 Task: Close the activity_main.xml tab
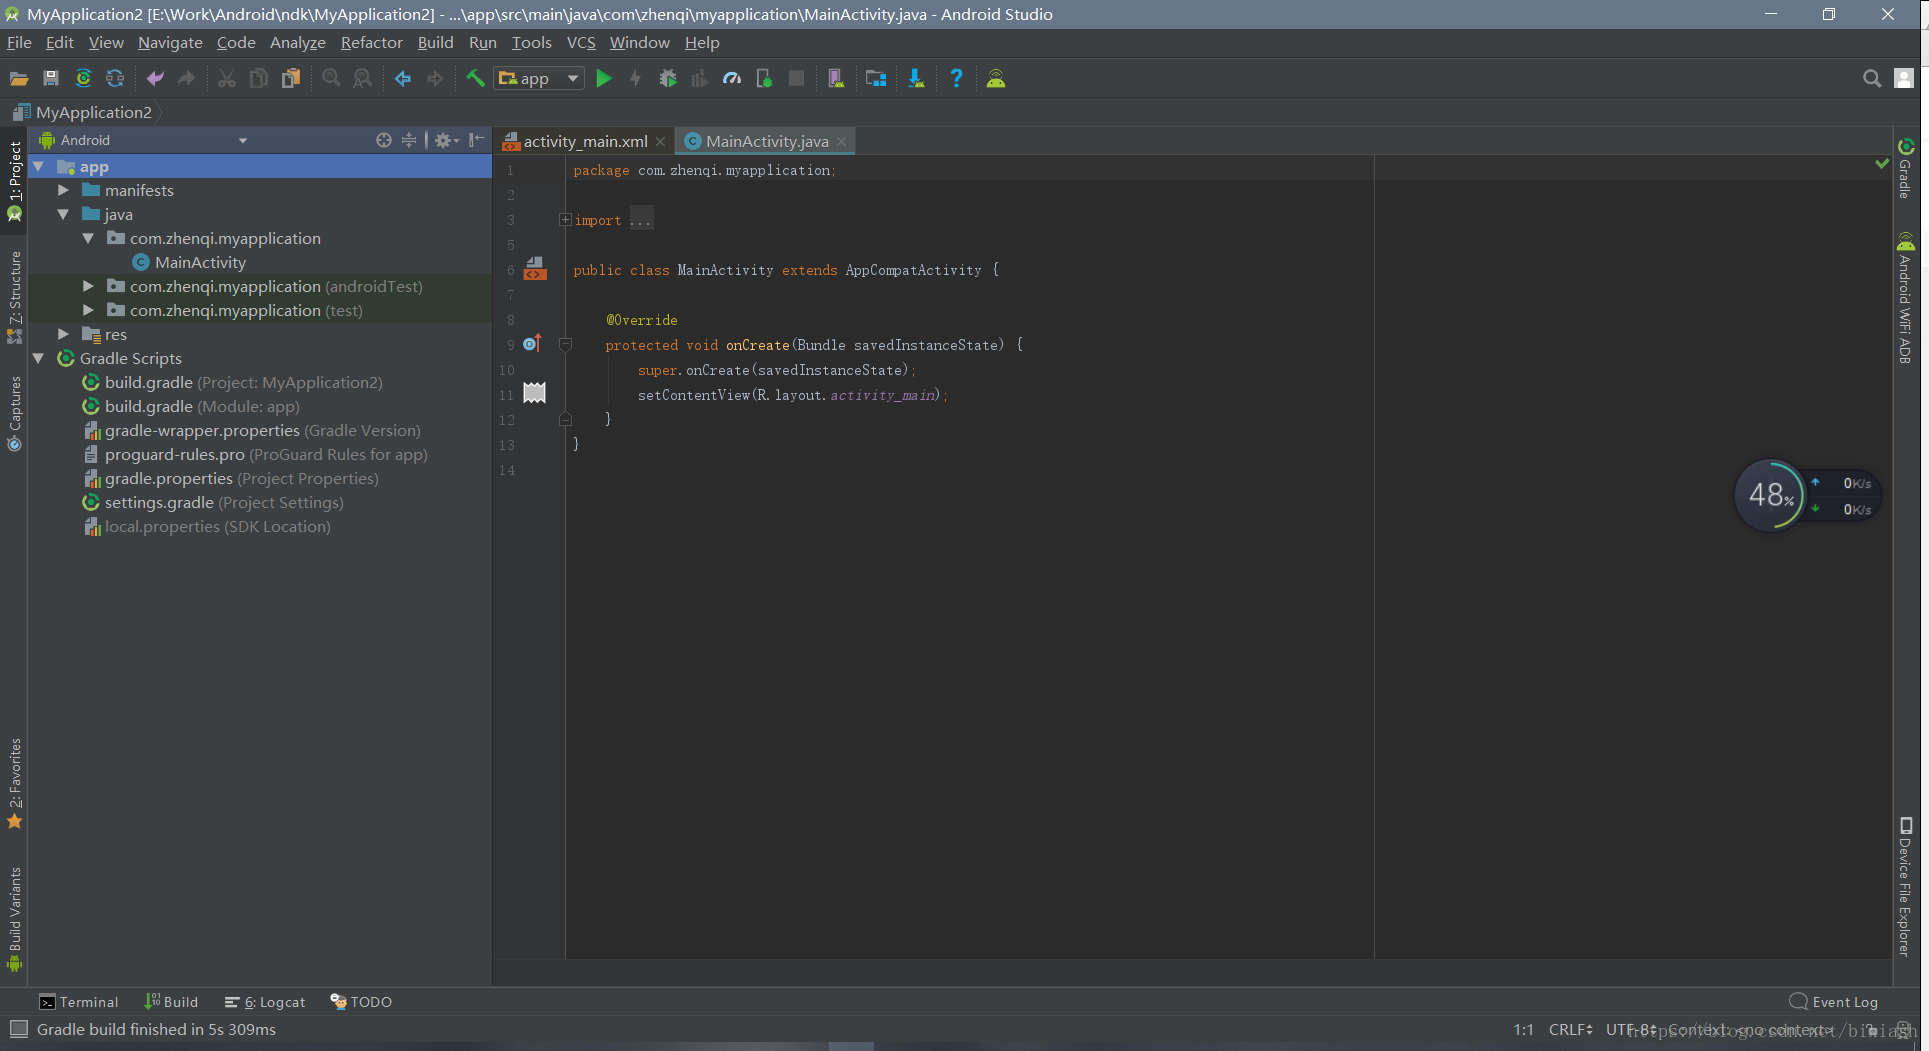tap(660, 142)
